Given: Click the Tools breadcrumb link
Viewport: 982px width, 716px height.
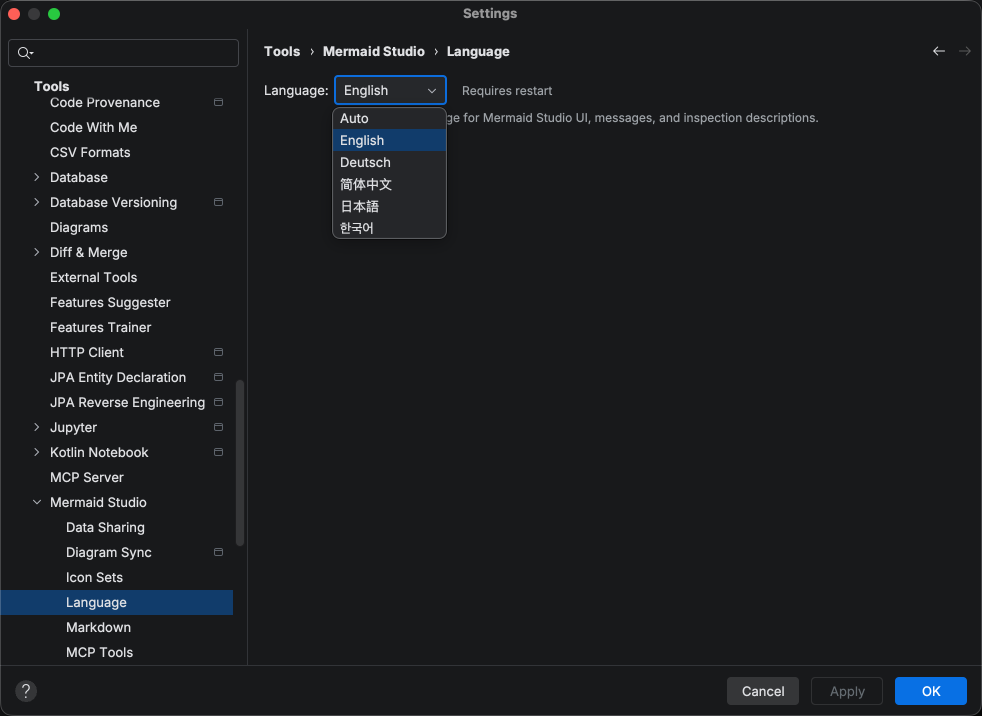Looking at the screenshot, I should 282,51.
